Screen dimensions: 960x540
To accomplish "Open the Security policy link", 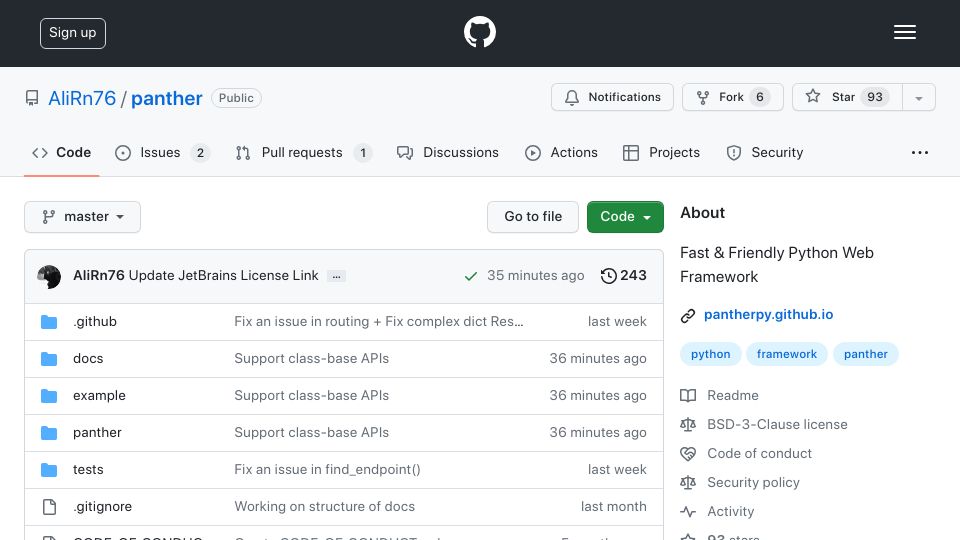I will coord(753,482).
